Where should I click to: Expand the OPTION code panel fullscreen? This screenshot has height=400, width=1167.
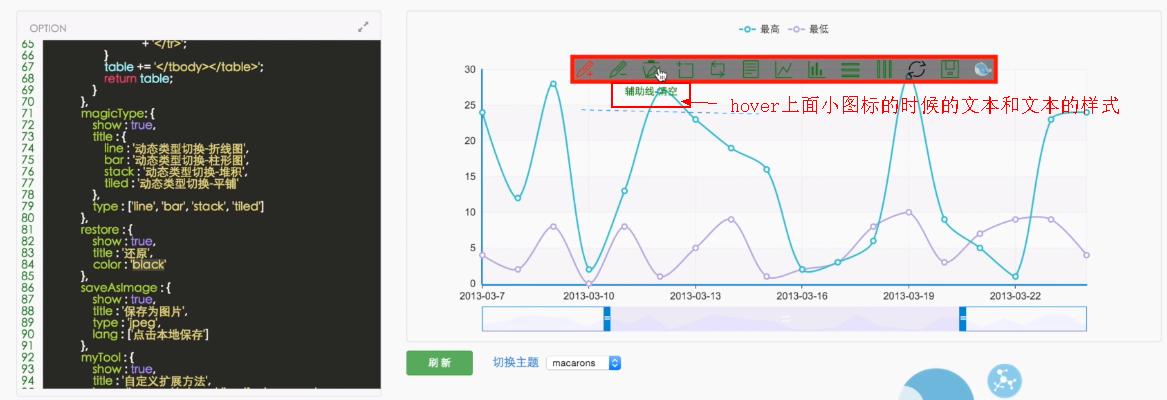pos(363,27)
